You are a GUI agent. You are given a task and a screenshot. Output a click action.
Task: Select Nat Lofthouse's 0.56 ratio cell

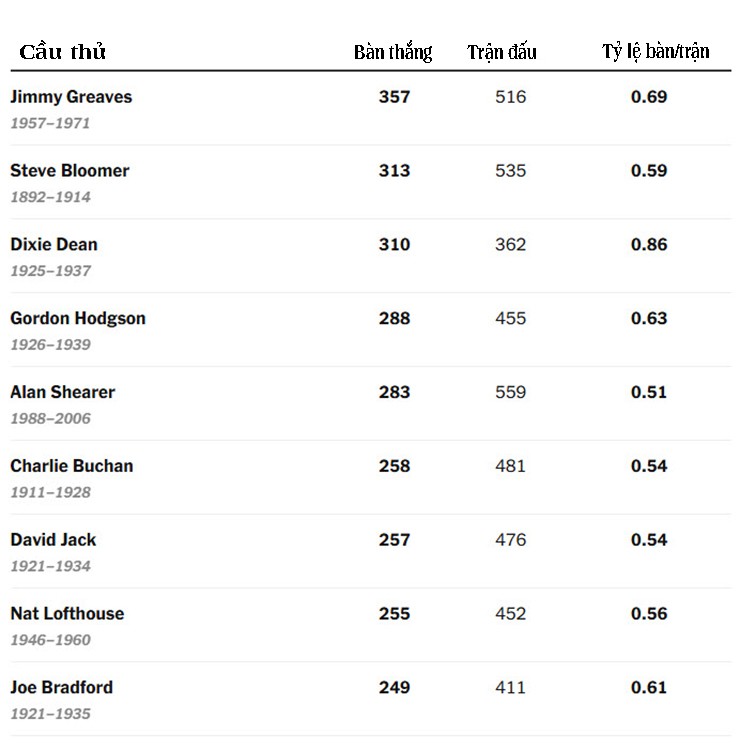tap(649, 614)
